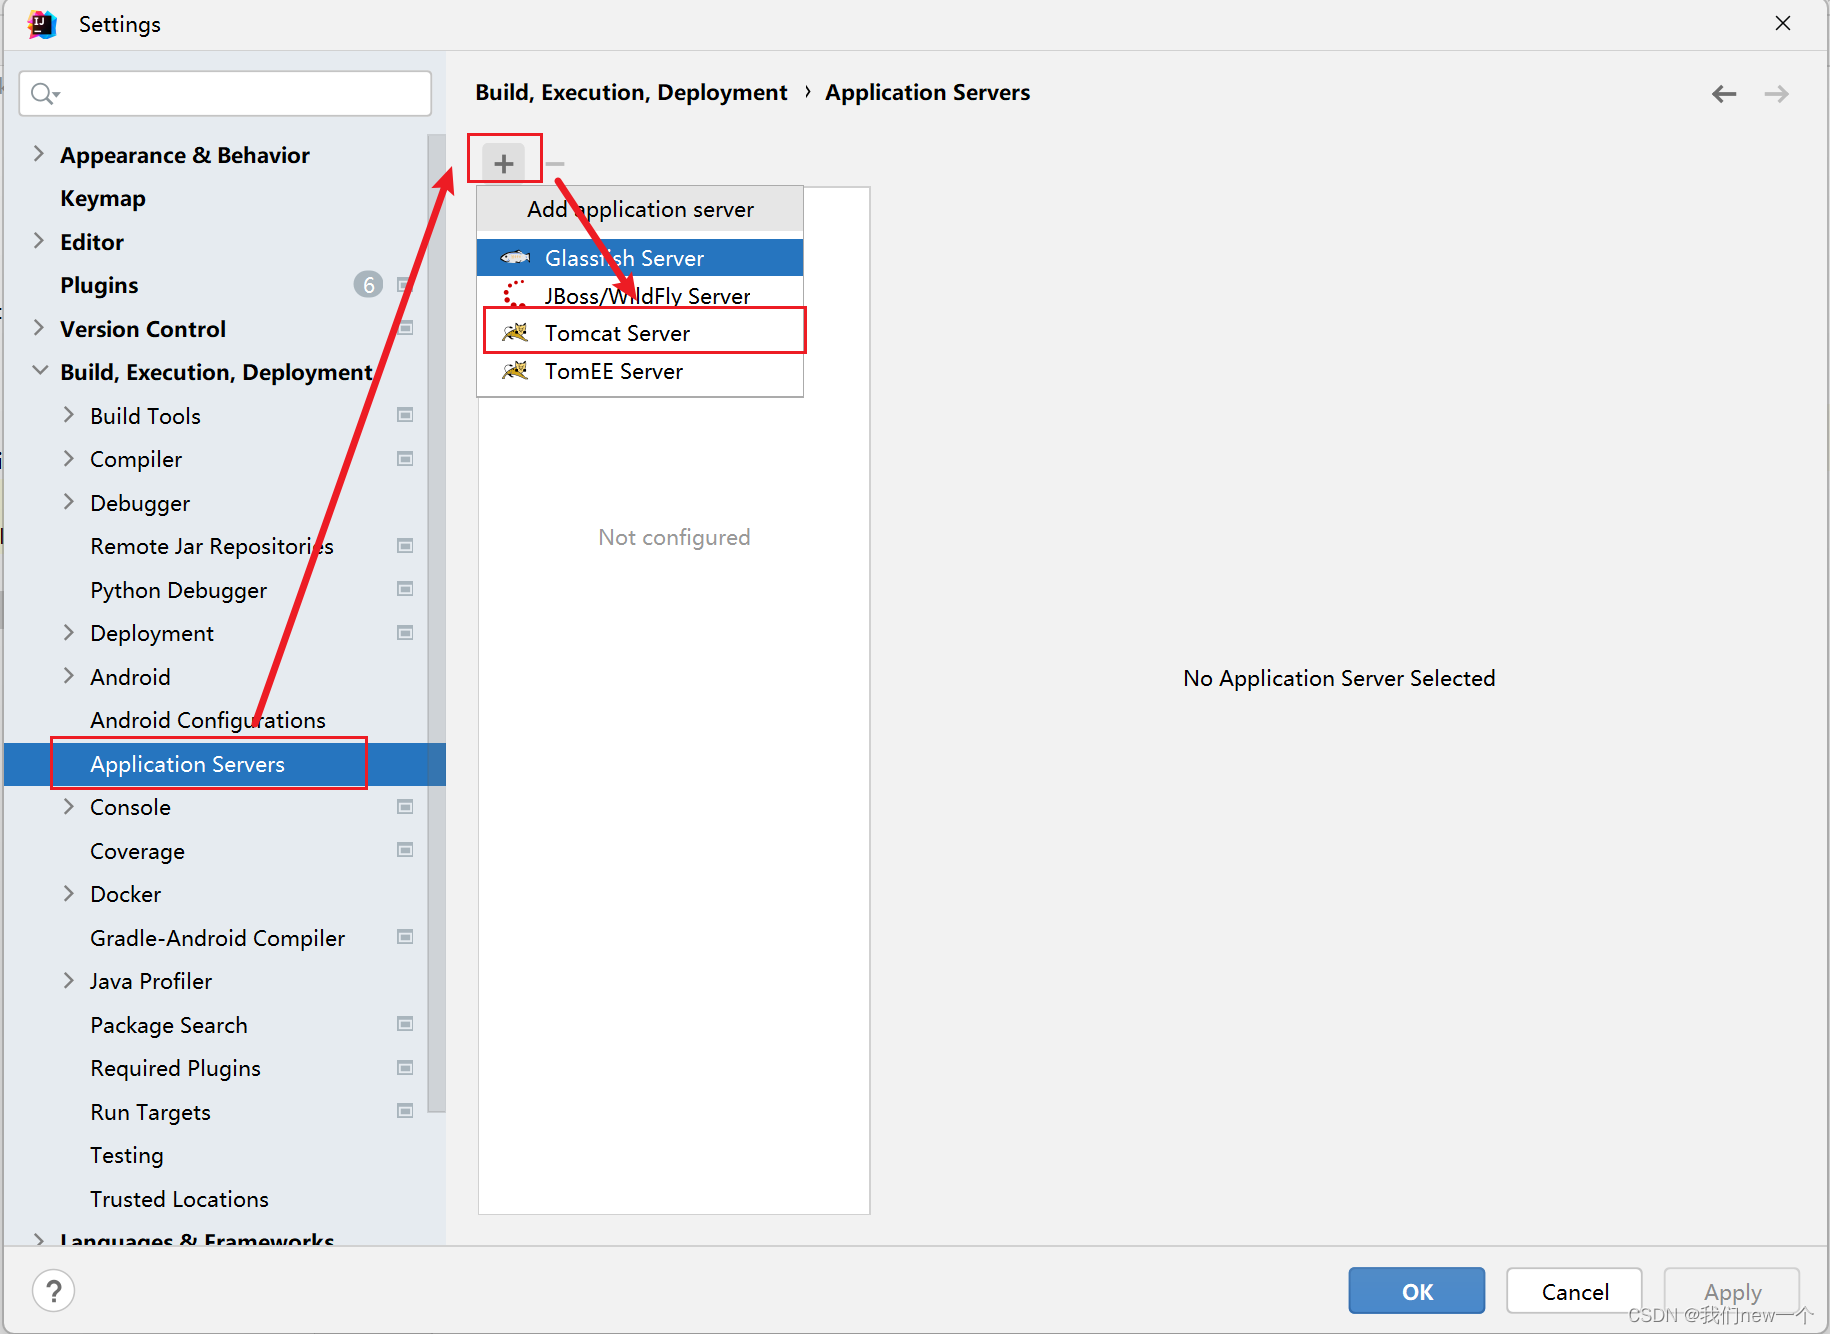
Task: Expand the Debugger node
Action: click(69, 502)
